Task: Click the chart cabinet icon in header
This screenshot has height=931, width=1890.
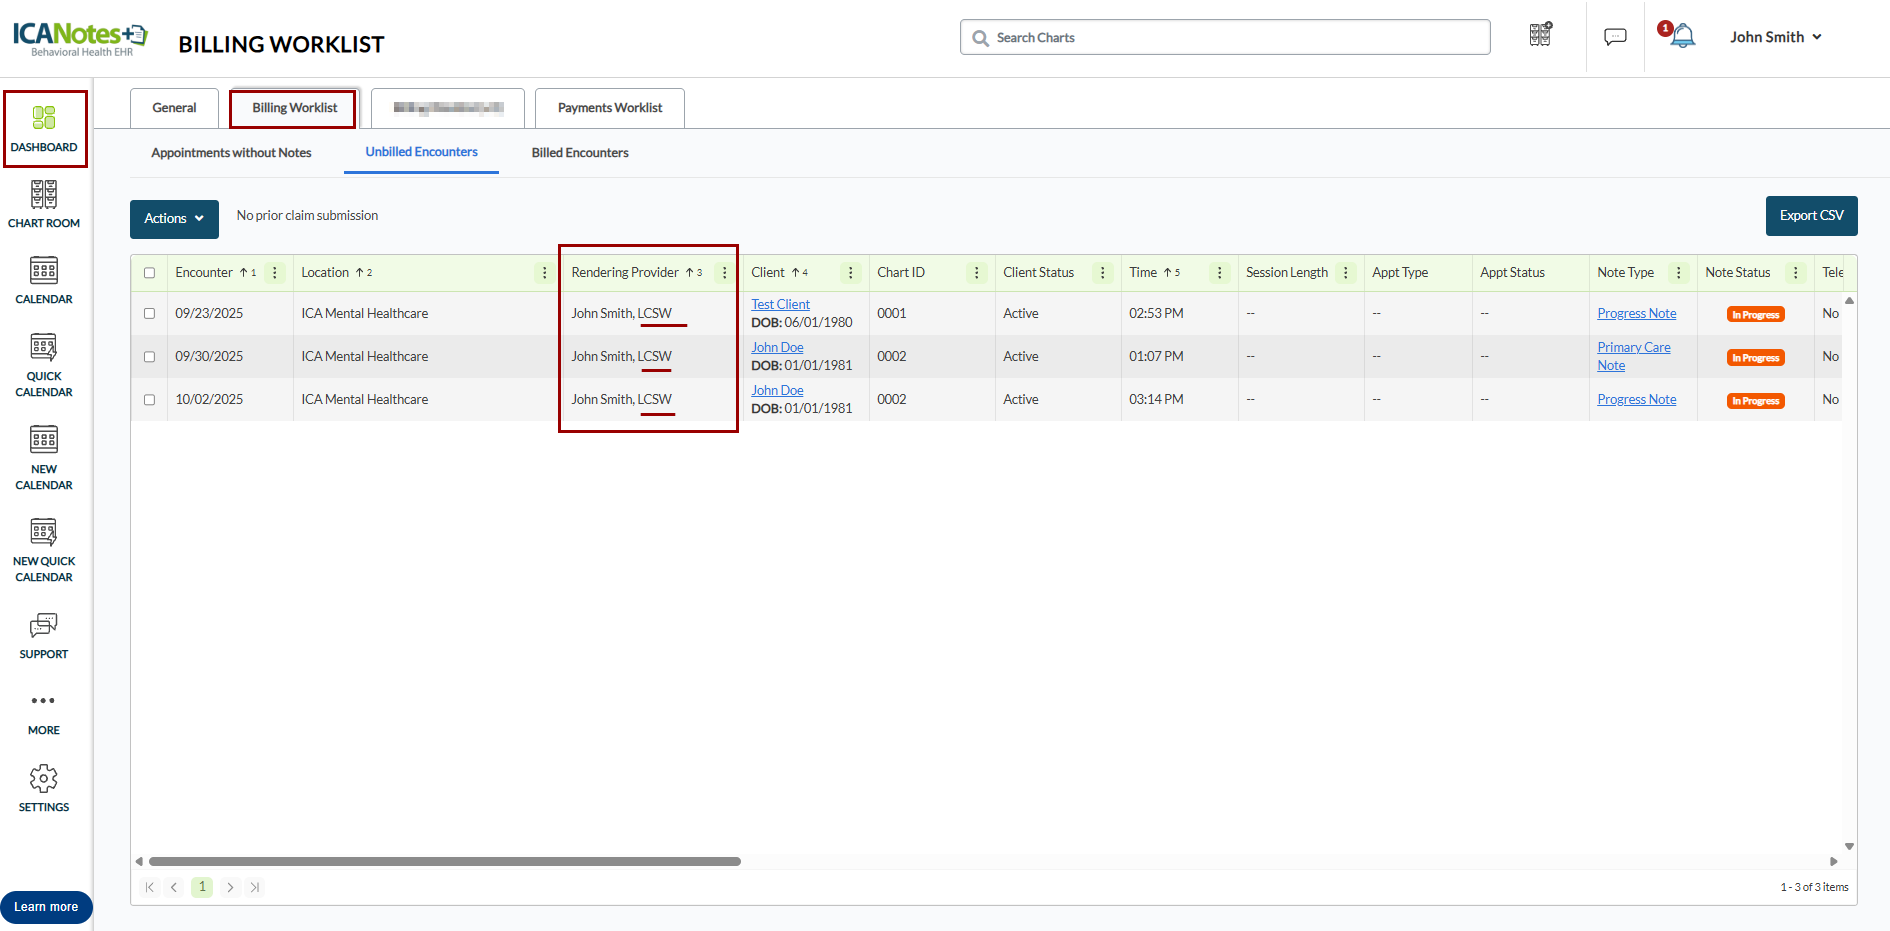Action: (x=1540, y=35)
